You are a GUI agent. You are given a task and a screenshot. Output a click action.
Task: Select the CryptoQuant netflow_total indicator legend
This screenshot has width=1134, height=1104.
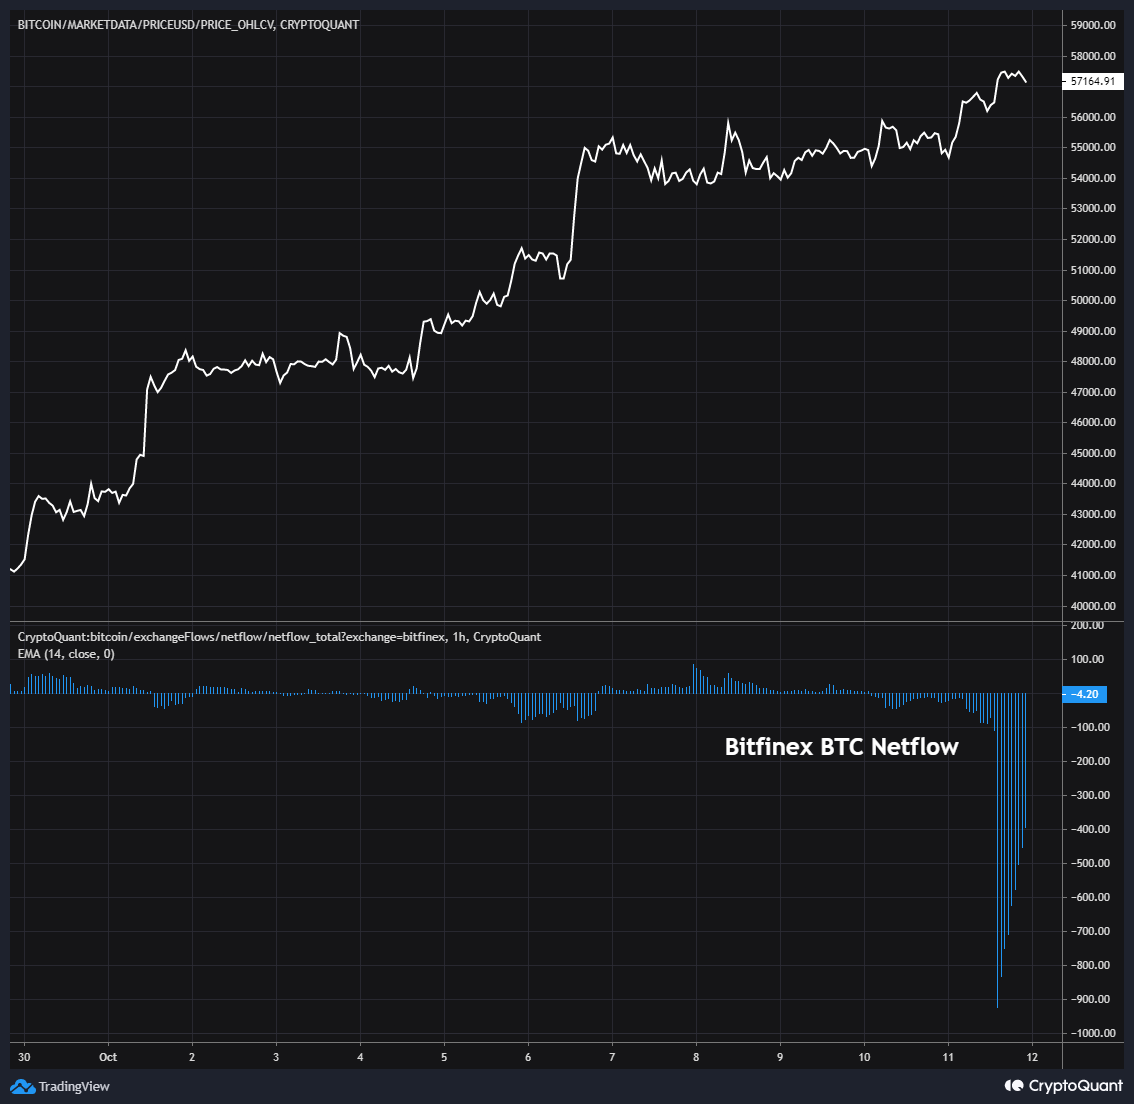278,636
